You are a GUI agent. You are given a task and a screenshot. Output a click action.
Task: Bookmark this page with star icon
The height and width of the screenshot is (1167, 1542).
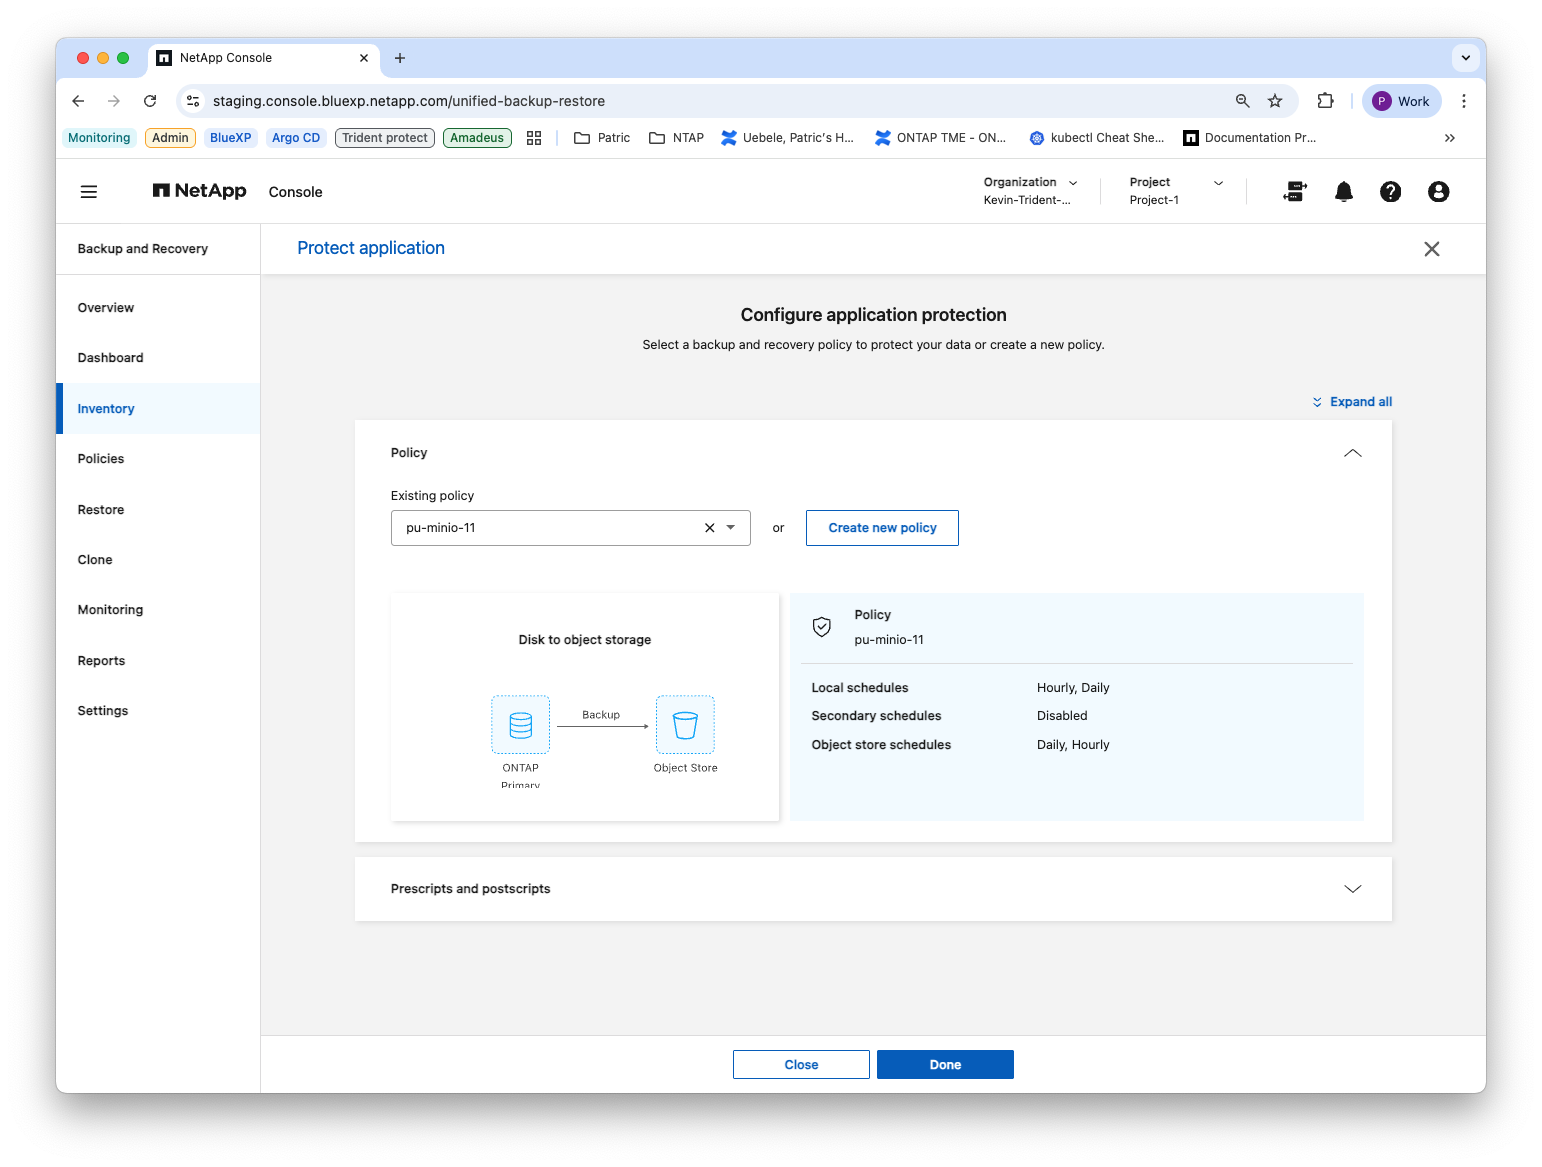tap(1274, 101)
